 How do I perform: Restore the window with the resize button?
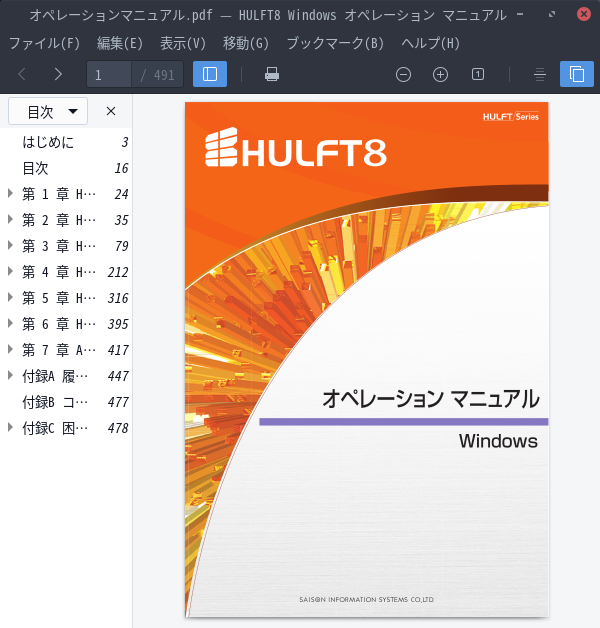552,14
